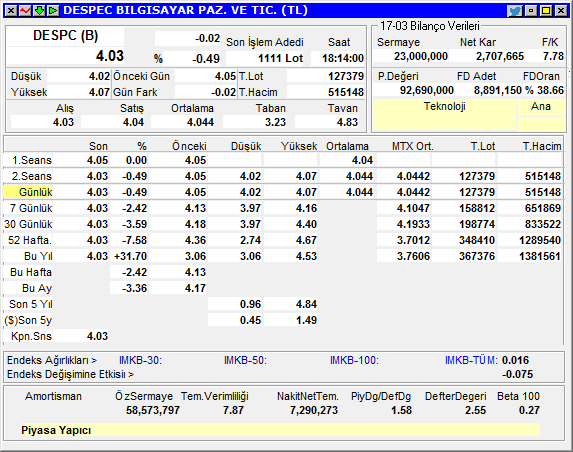Click the Amortisman label

click(53, 396)
